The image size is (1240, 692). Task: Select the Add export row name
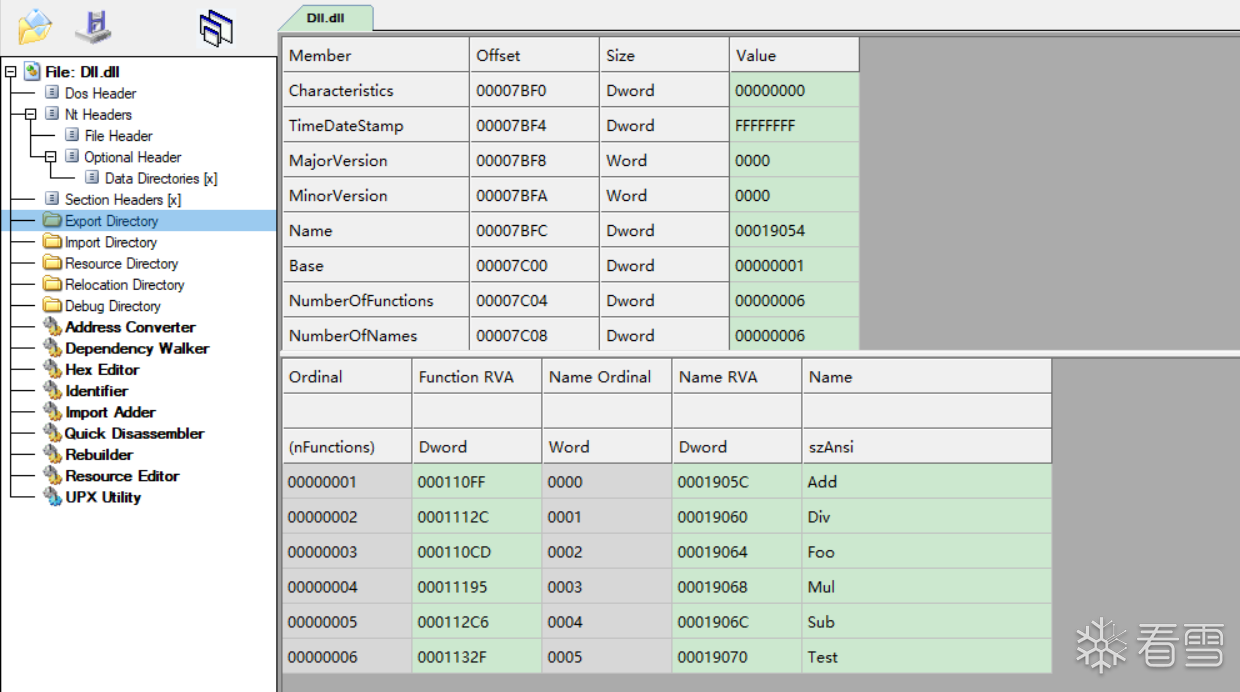(926, 481)
